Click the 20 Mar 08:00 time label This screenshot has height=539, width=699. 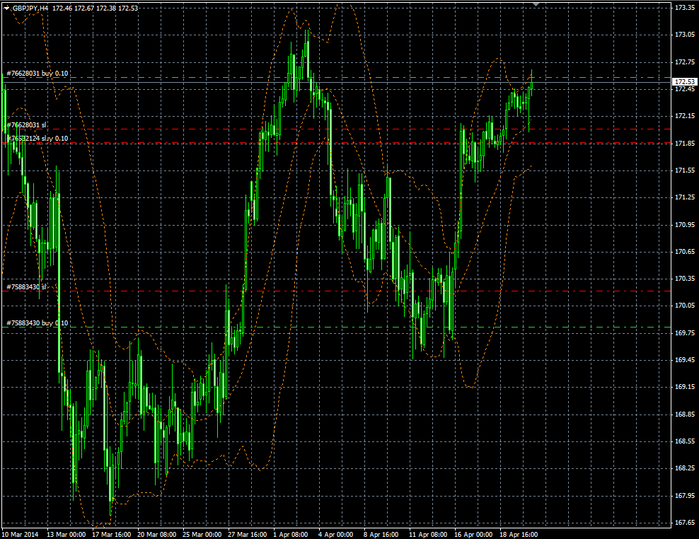[156, 534]
